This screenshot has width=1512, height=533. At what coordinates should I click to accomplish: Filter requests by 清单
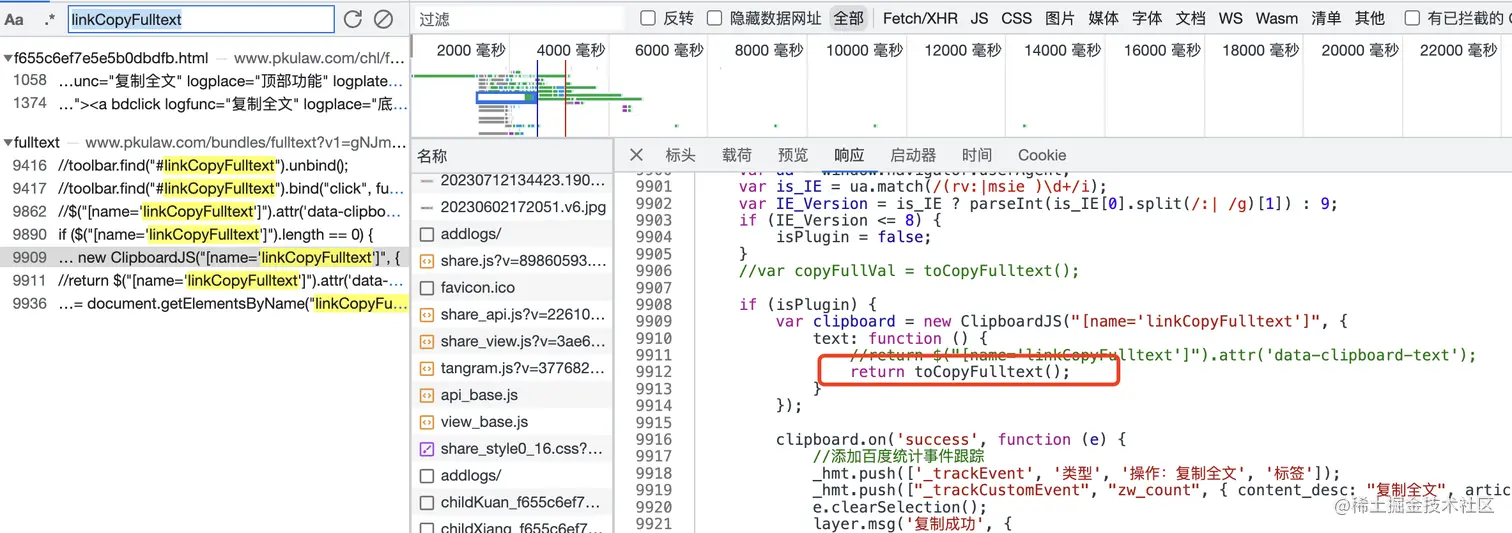click(x=1326, y=18)
